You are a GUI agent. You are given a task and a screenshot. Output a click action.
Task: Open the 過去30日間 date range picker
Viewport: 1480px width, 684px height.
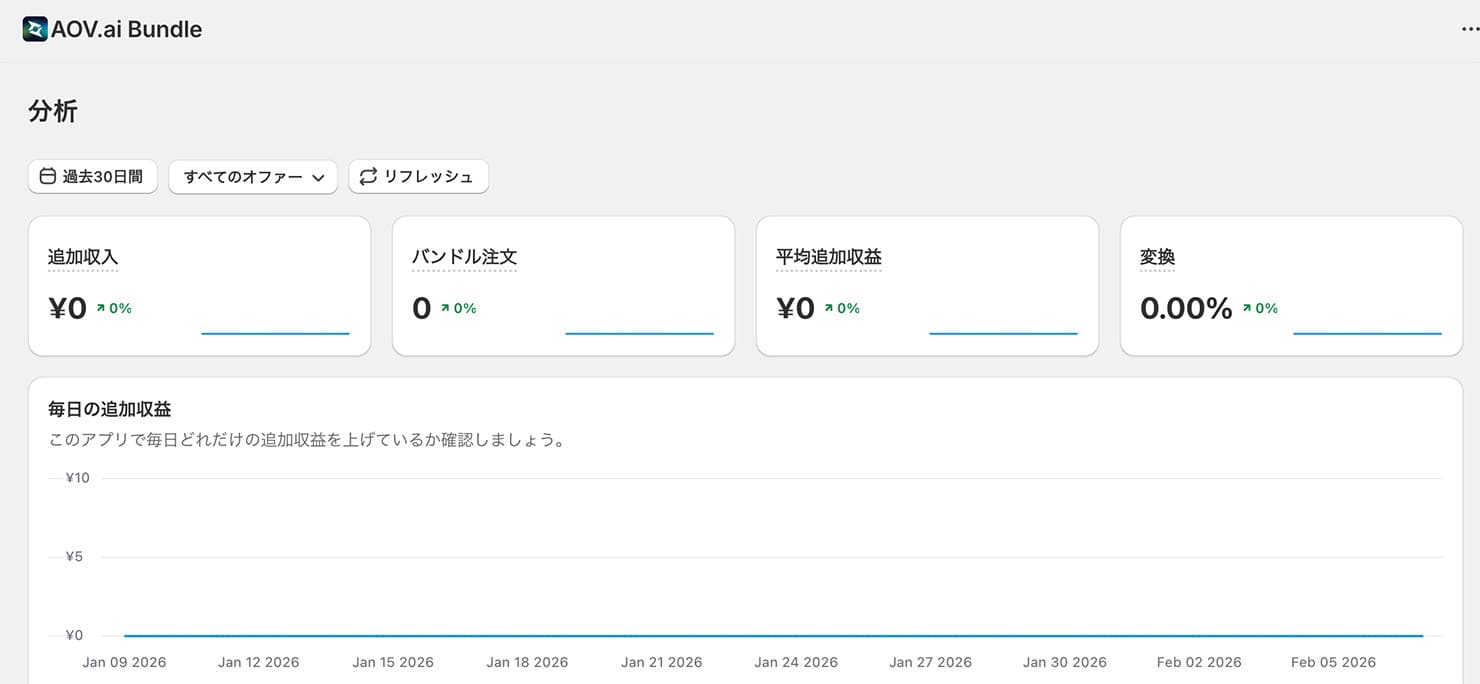[93, 177]
